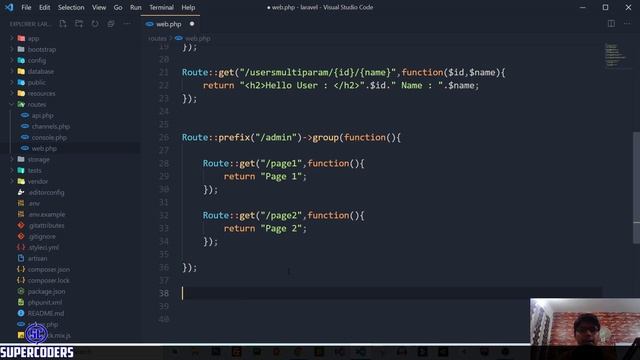Click line number 26 in gutter
The height and width of the screenshot is (360, 640).
[164, 138]
